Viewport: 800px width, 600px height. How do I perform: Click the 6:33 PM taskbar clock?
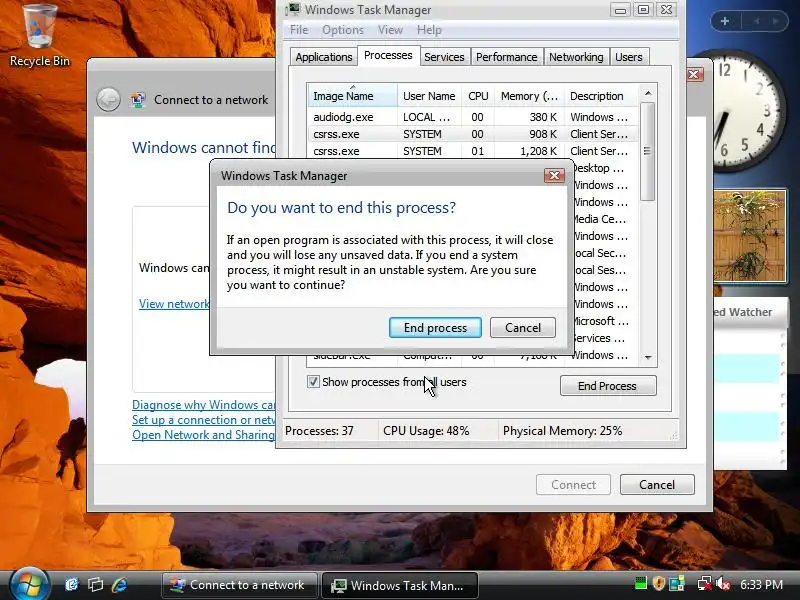pos(761,584)
